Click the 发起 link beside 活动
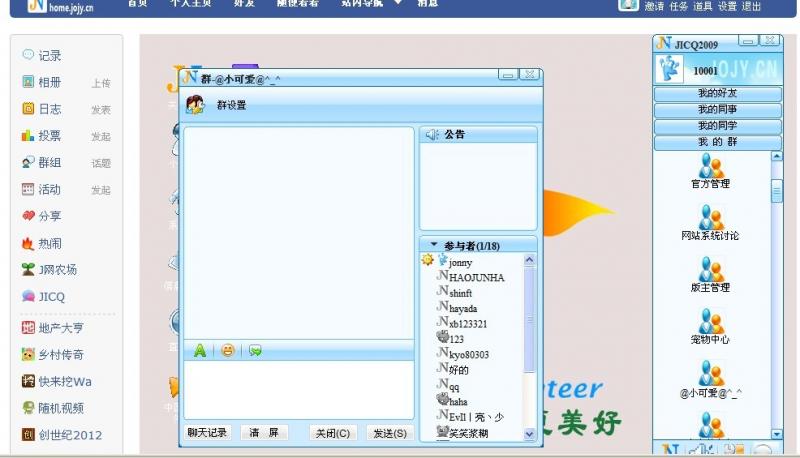The width and height of the screenshot is (800, 458). 101,190
